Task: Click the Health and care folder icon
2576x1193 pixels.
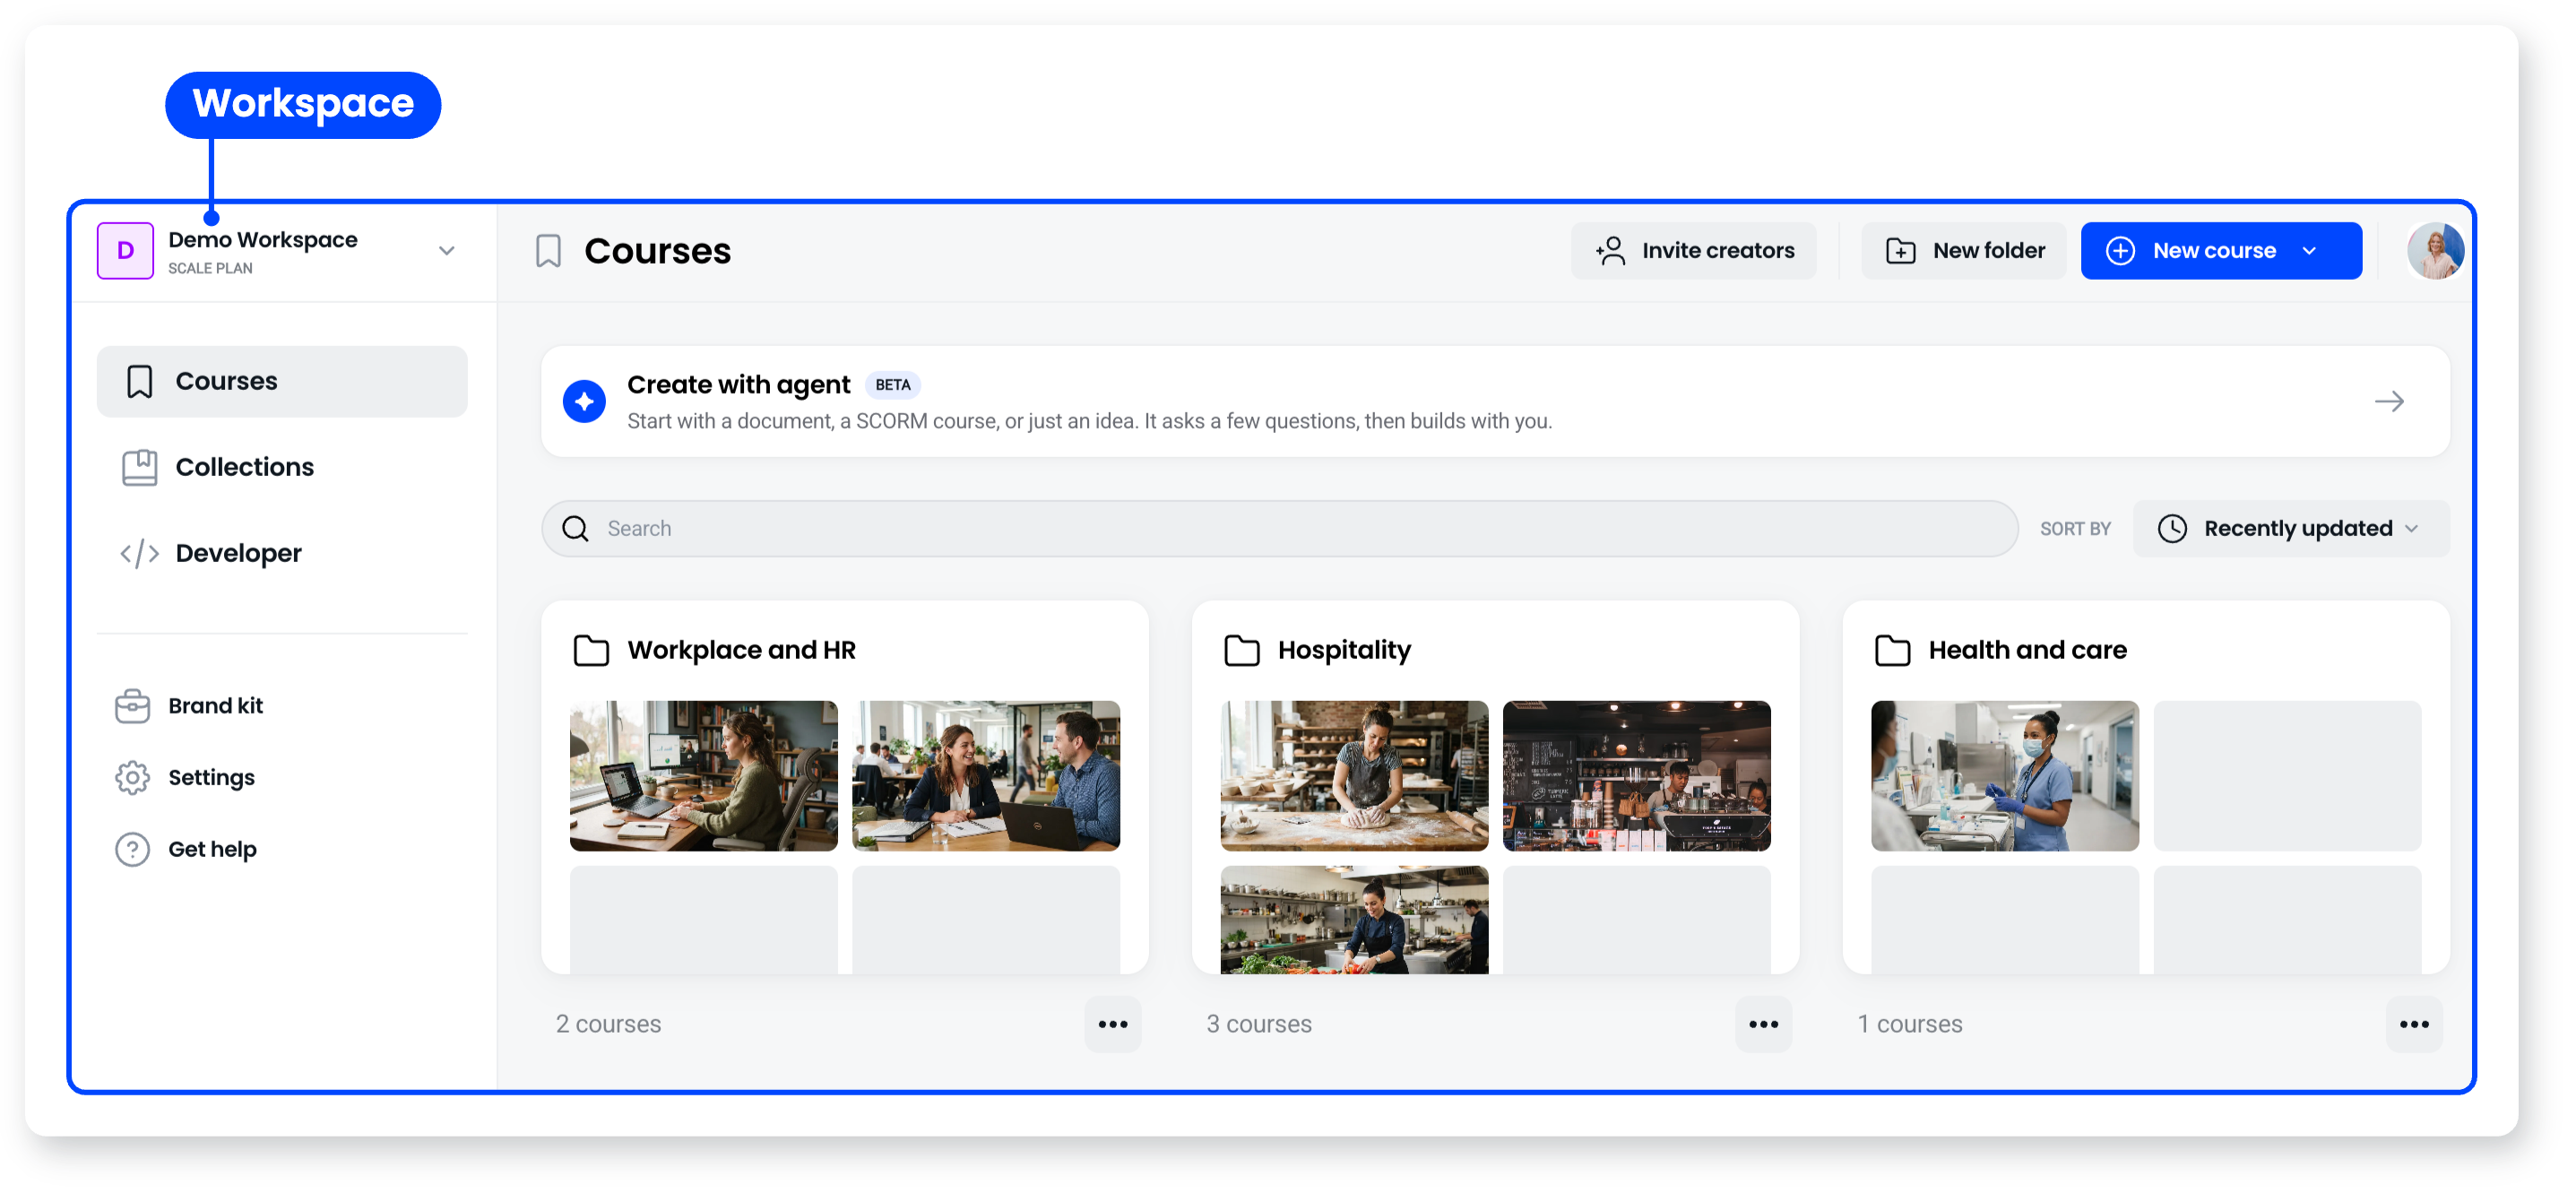Action: (1892, 651)
